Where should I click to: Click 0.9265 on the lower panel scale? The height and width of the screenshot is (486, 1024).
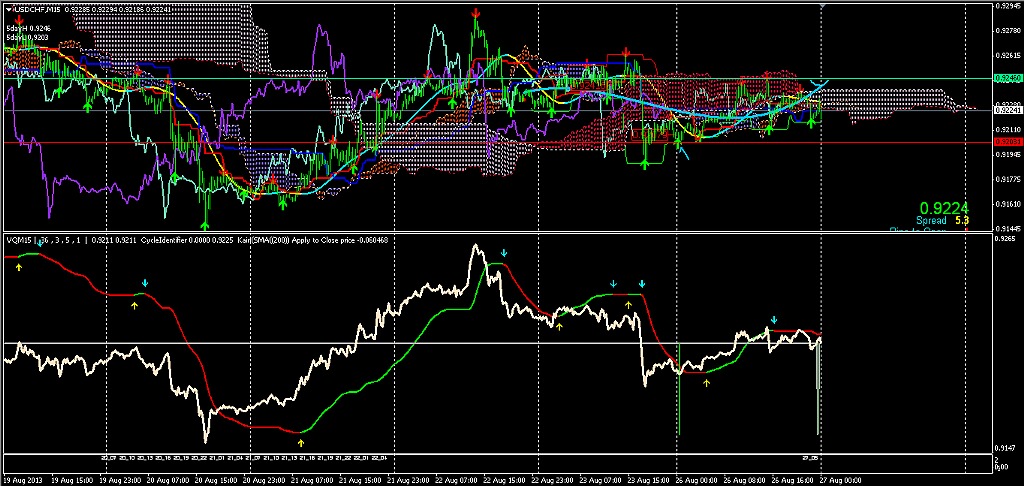[x=1006, y=239]
